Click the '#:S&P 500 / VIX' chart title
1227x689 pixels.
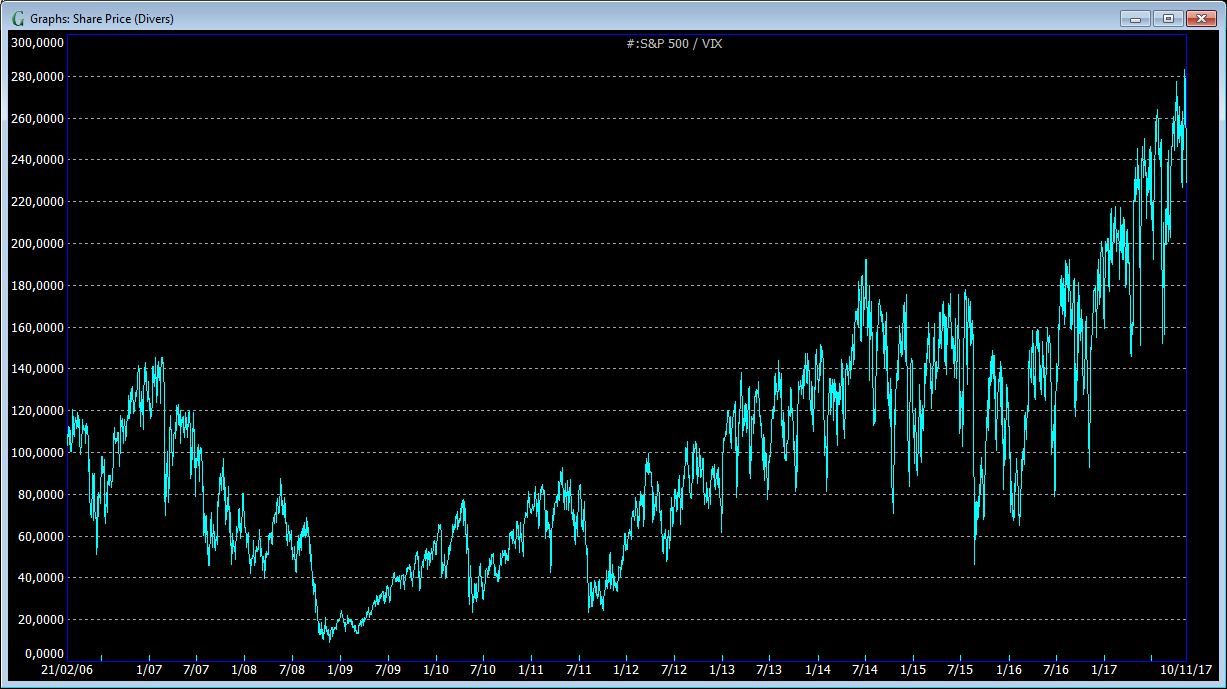pyautogui.click(x=672, y=44)
